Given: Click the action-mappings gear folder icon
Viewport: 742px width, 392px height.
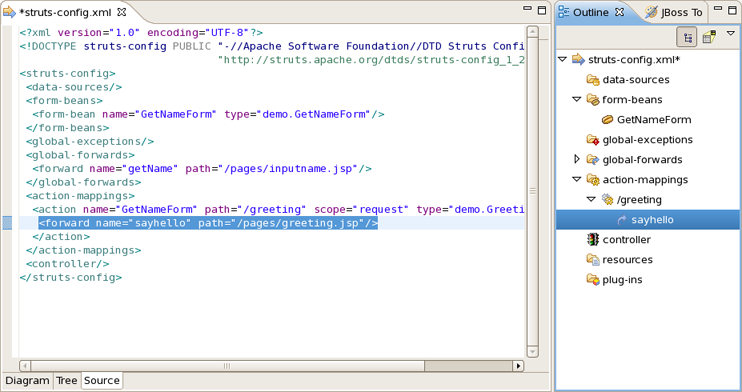Looking at the screenshot, I should [x=593, y=179].
